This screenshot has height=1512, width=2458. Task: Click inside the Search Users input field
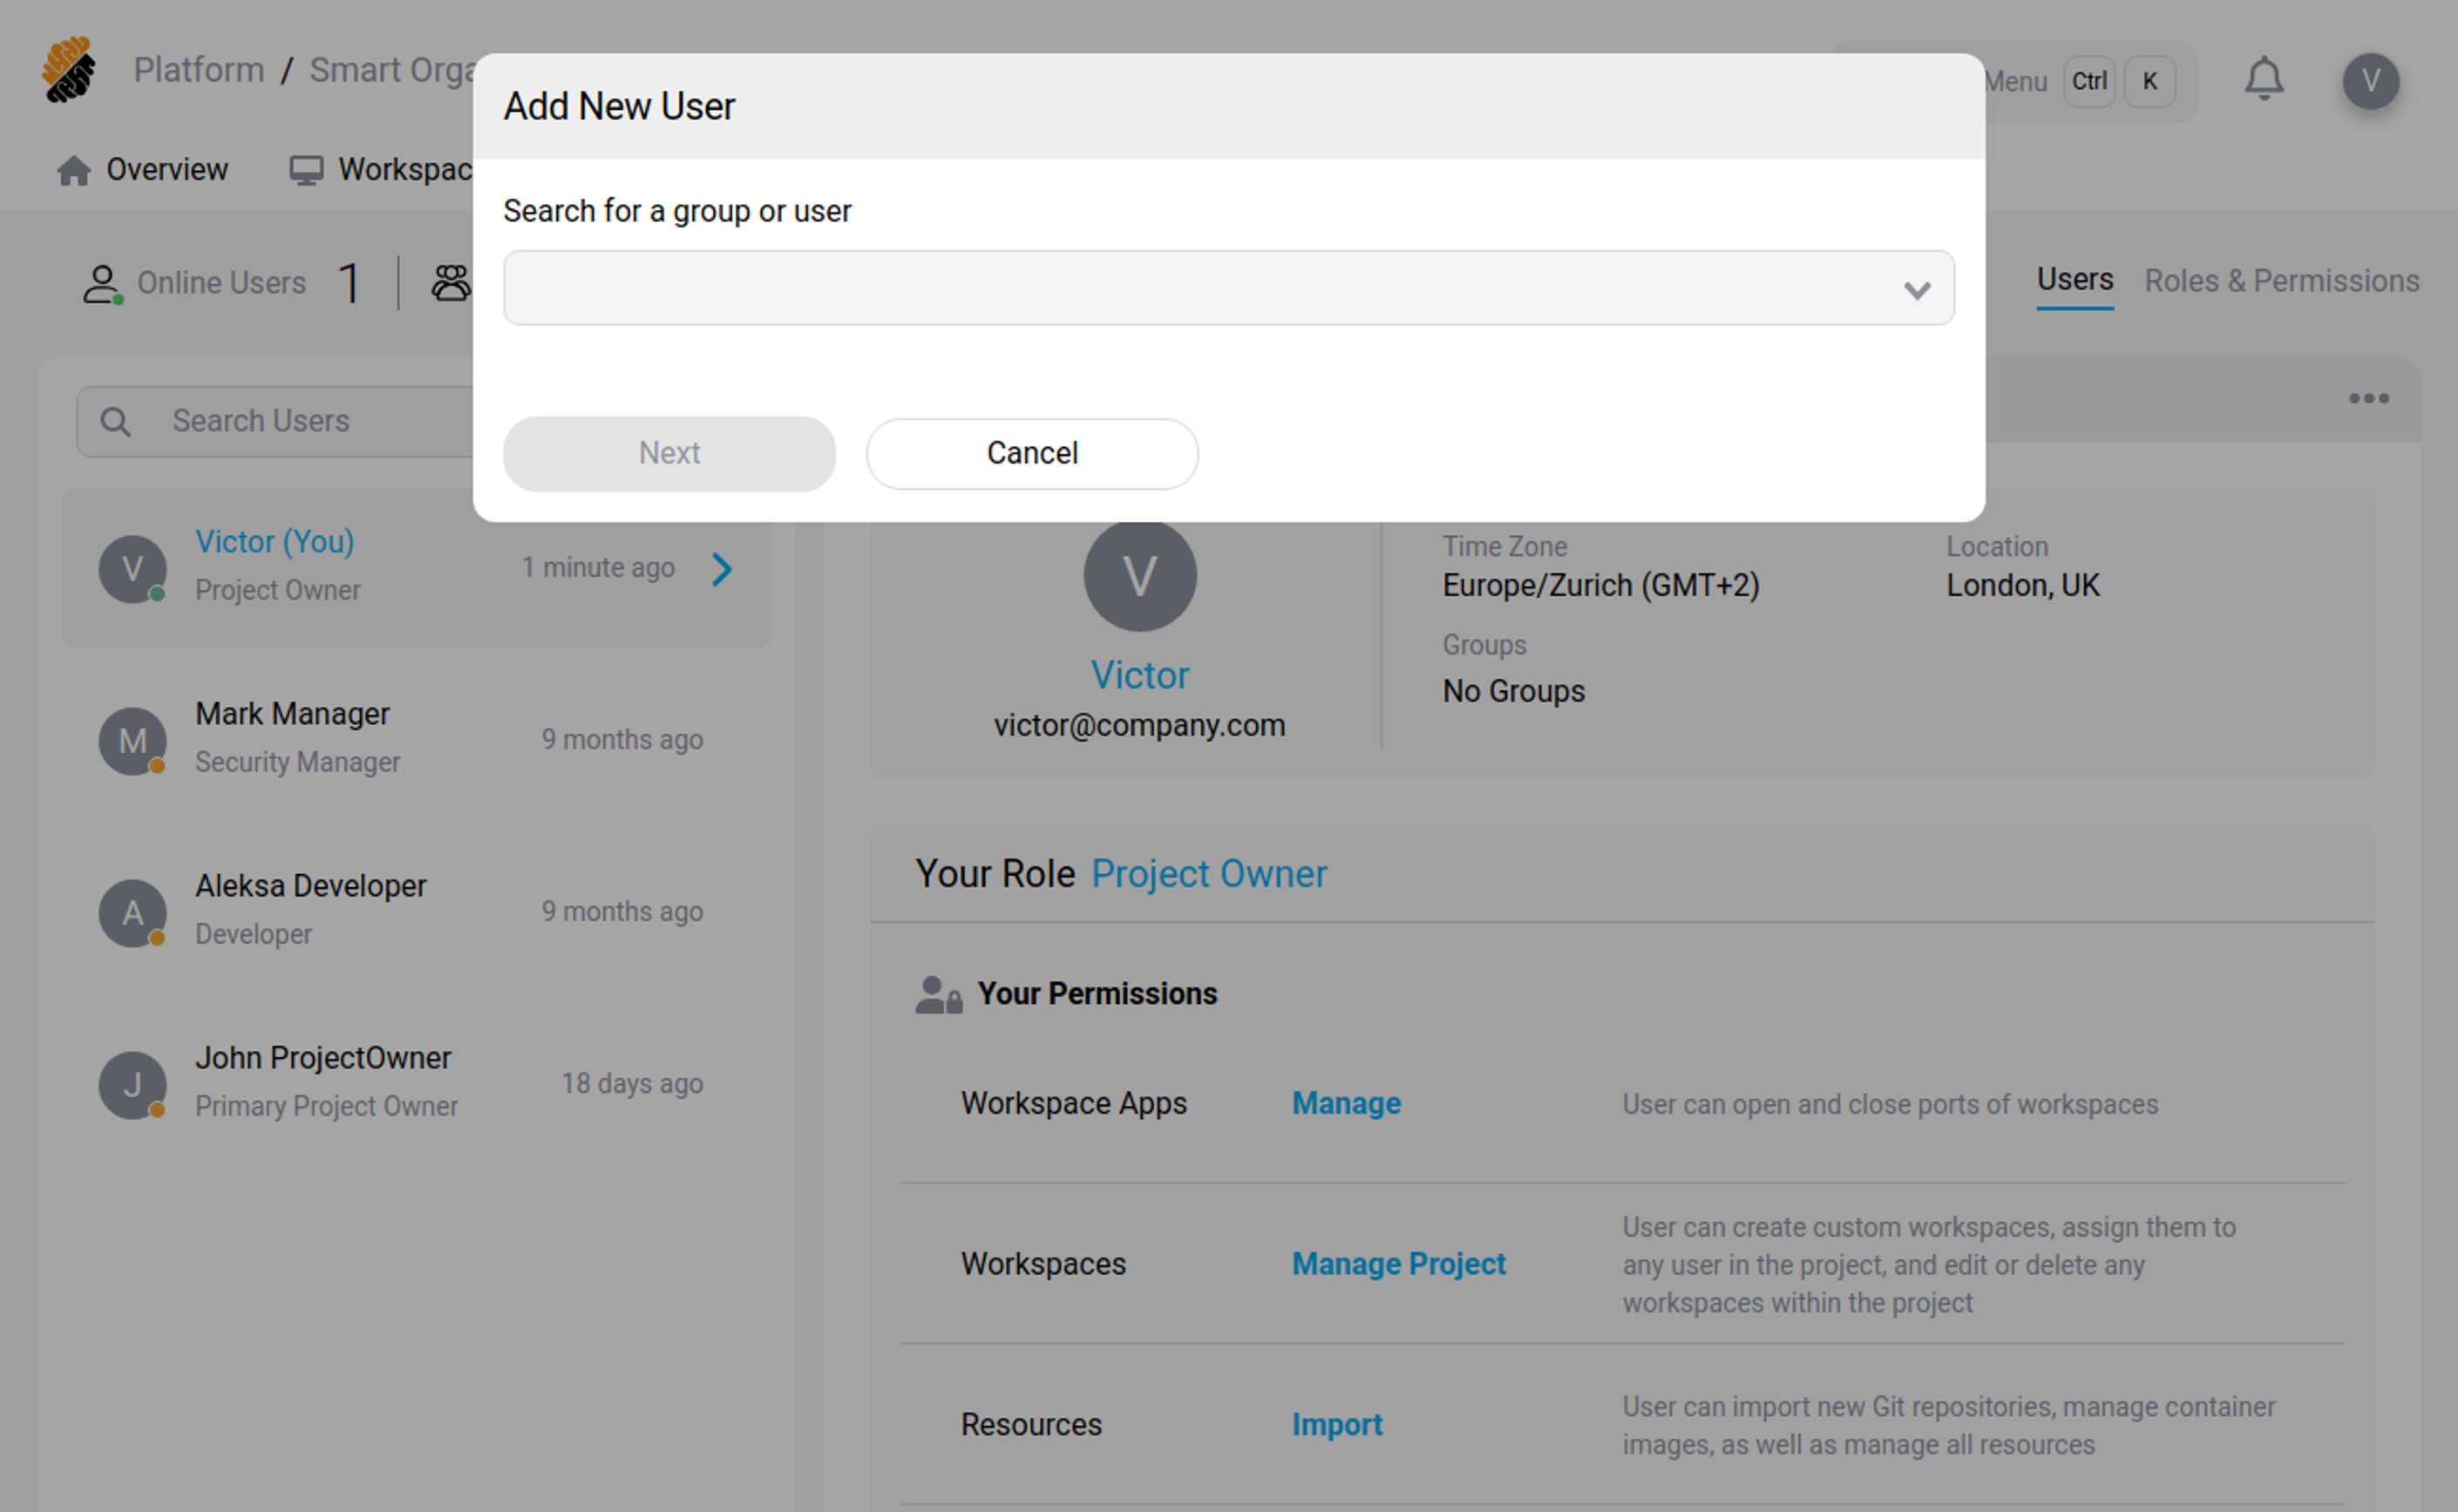pos(300,421)
